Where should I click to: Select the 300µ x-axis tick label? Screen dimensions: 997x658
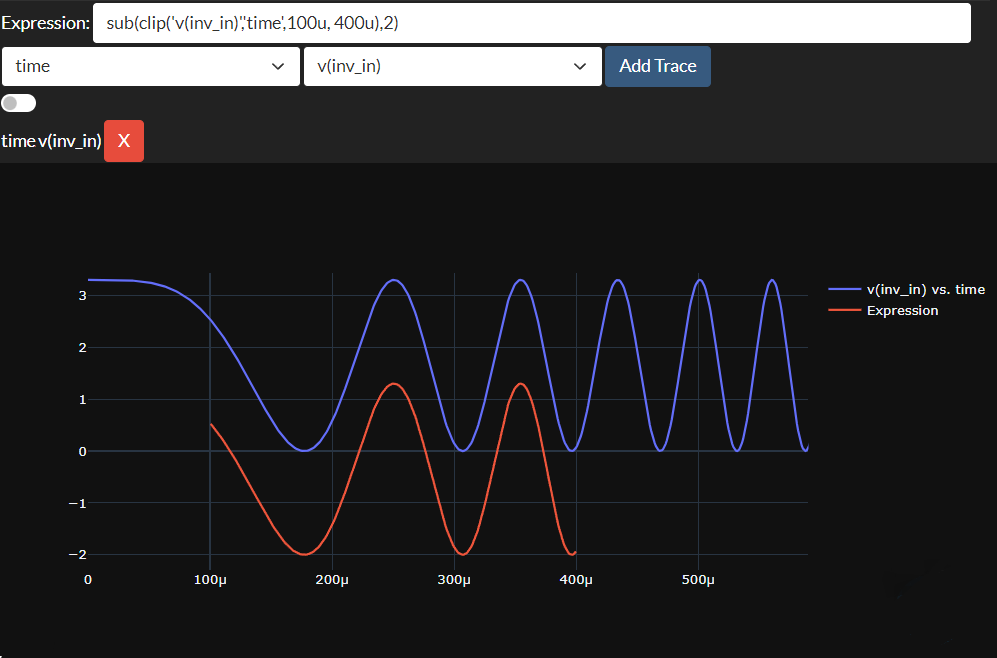tap(454, 580)
